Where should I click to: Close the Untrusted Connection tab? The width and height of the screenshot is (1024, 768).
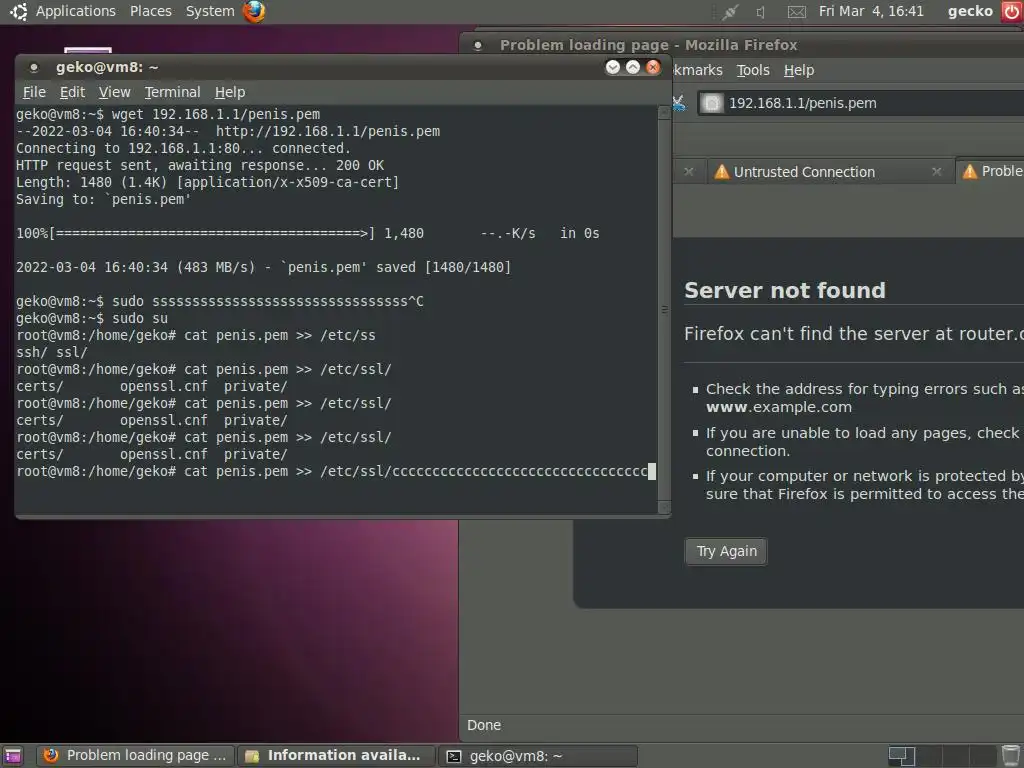936,172
